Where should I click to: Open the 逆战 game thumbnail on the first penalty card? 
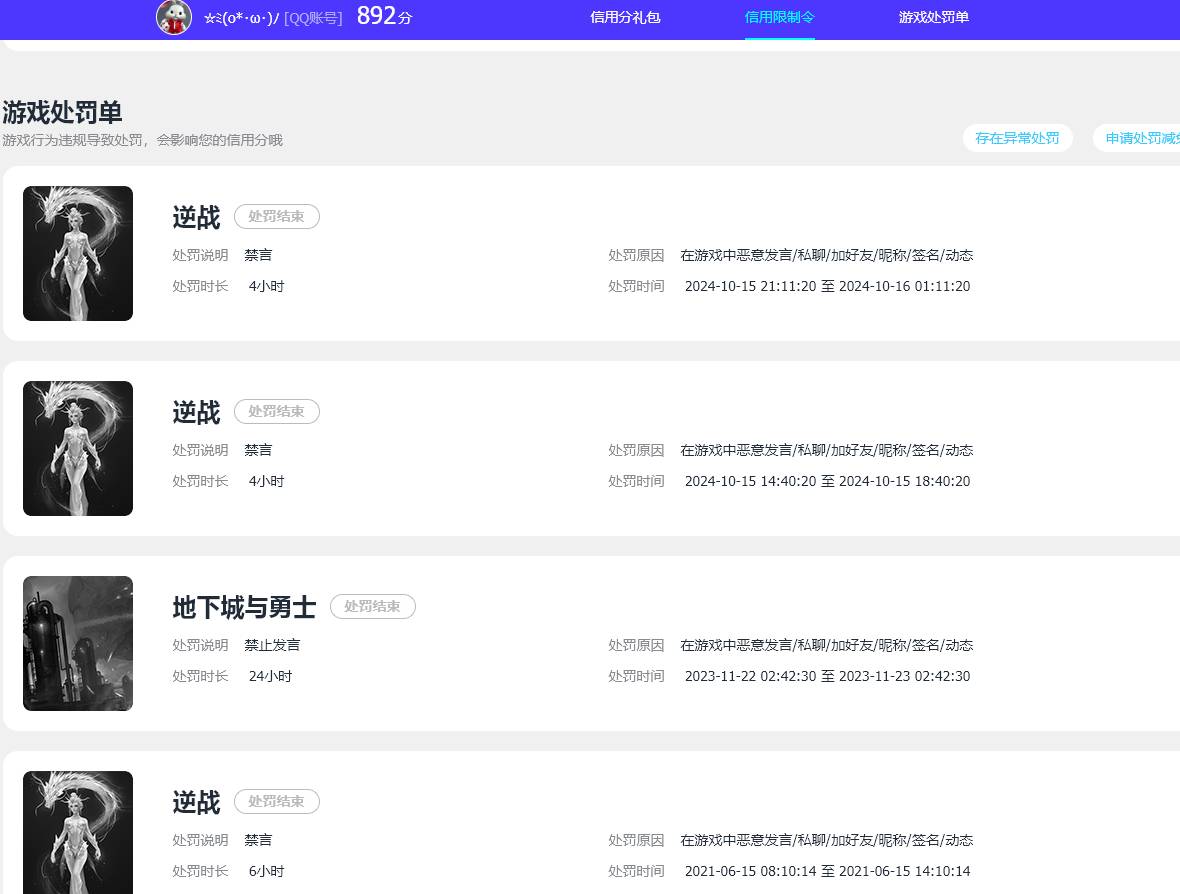click(77, 253)
